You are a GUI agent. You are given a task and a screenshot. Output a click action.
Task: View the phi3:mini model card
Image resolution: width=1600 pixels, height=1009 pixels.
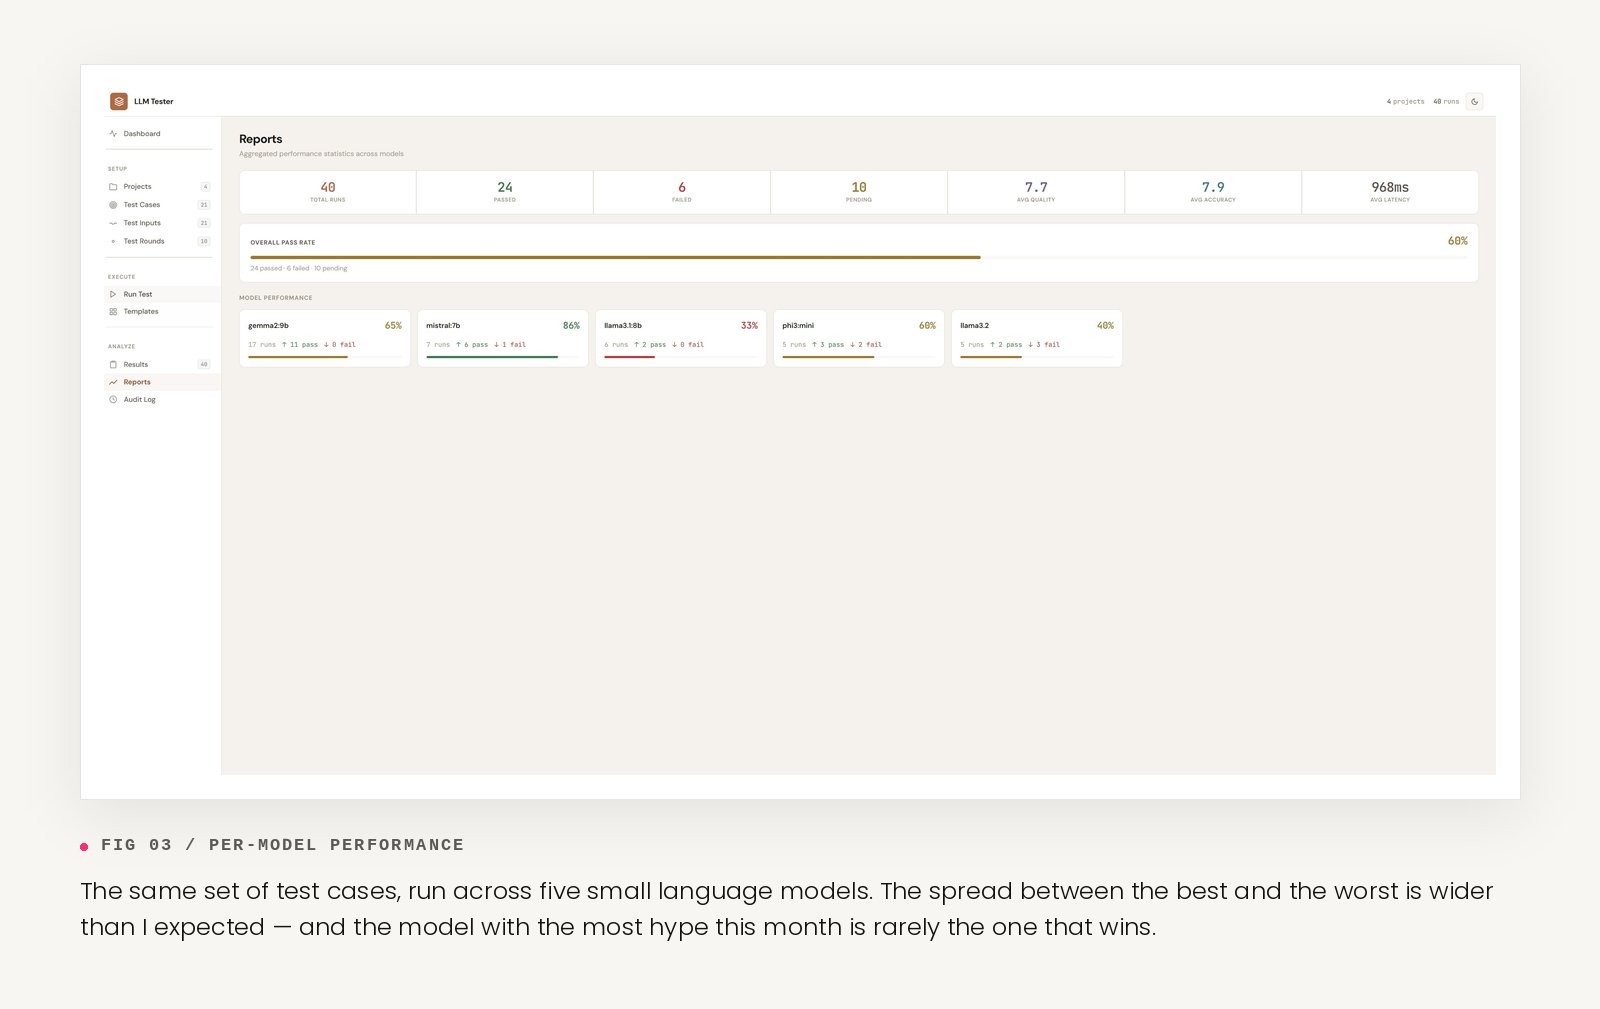tap(859, 338)
